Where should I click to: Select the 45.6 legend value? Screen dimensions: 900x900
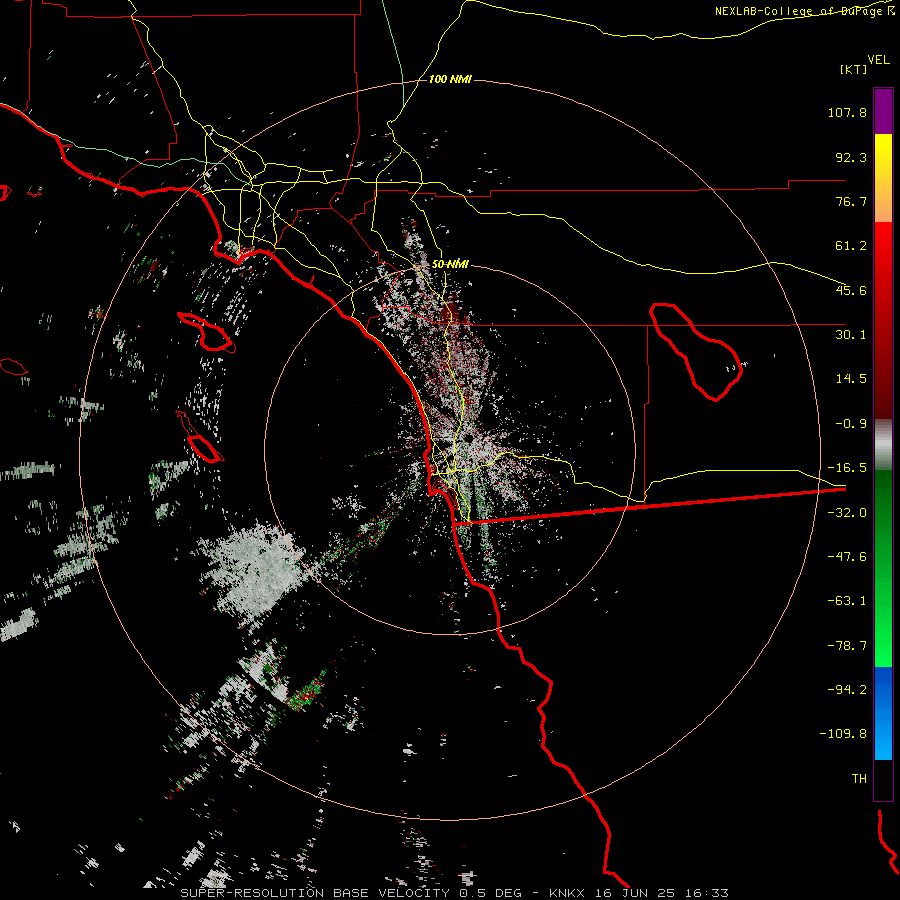click(851, 290)
